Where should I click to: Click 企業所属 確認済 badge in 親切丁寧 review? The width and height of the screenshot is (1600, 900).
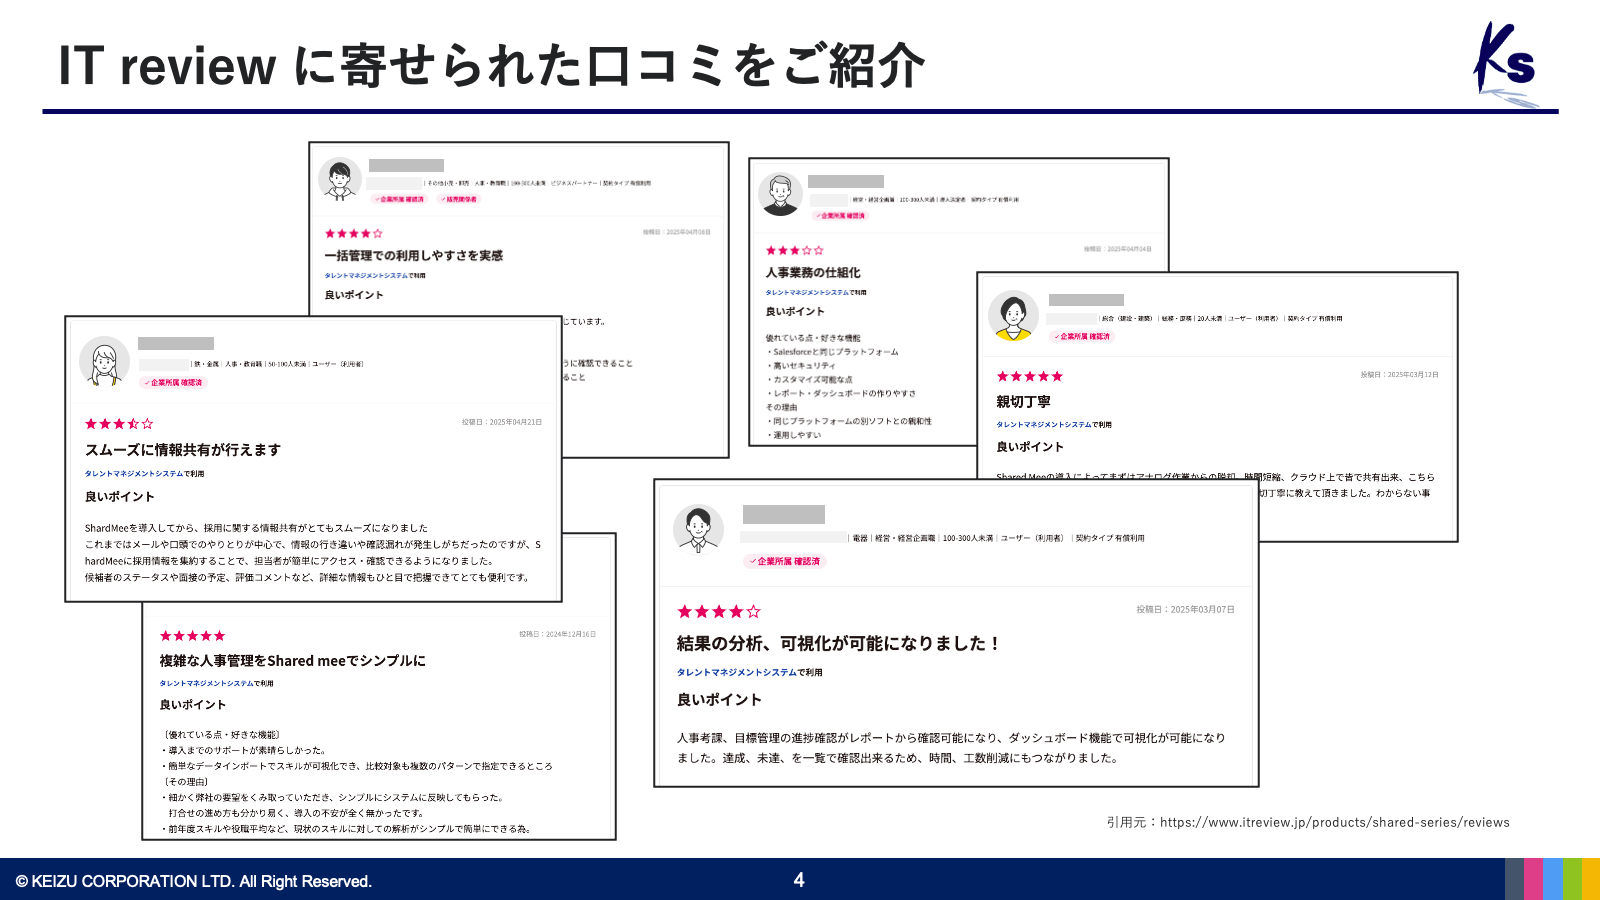pos(1081,336)
